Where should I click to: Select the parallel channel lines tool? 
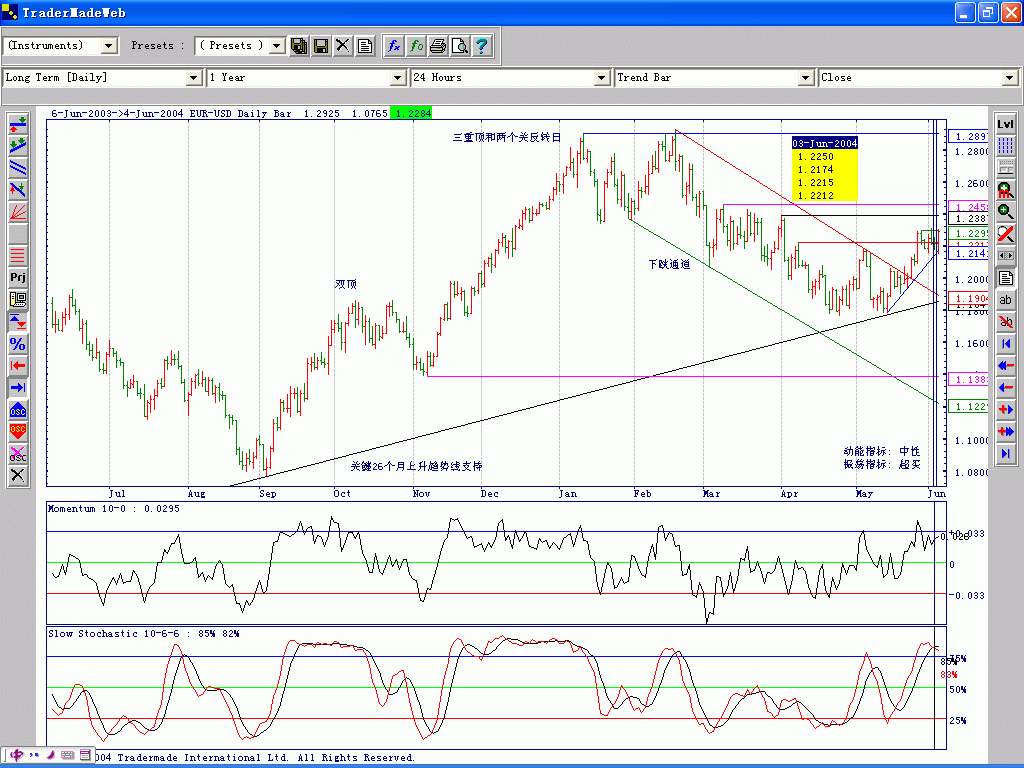pos(18,167)
